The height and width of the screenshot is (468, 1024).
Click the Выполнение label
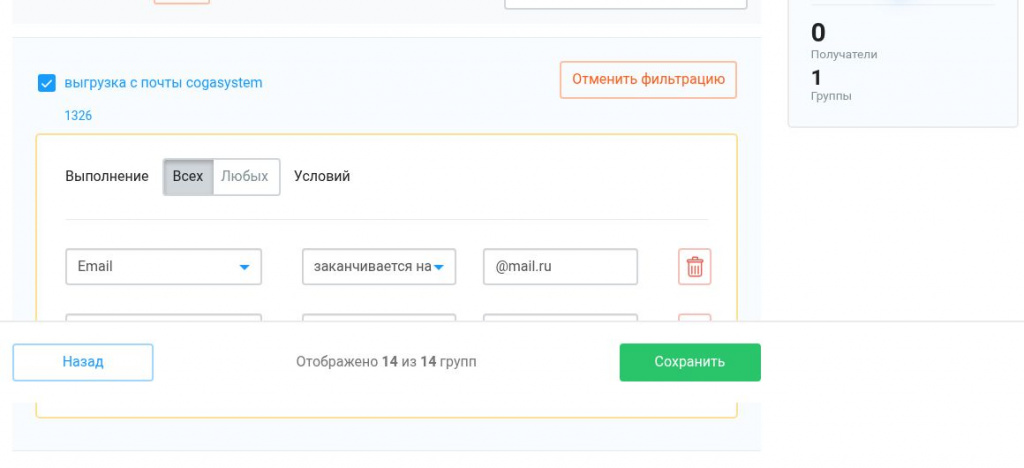(106, 176)
